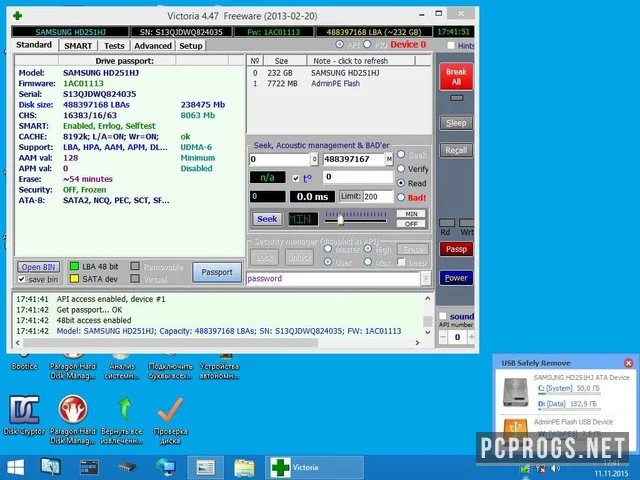
Task: Open the file explorer taskbar icon
Action: pyautogui.click(x=244, y=468)
